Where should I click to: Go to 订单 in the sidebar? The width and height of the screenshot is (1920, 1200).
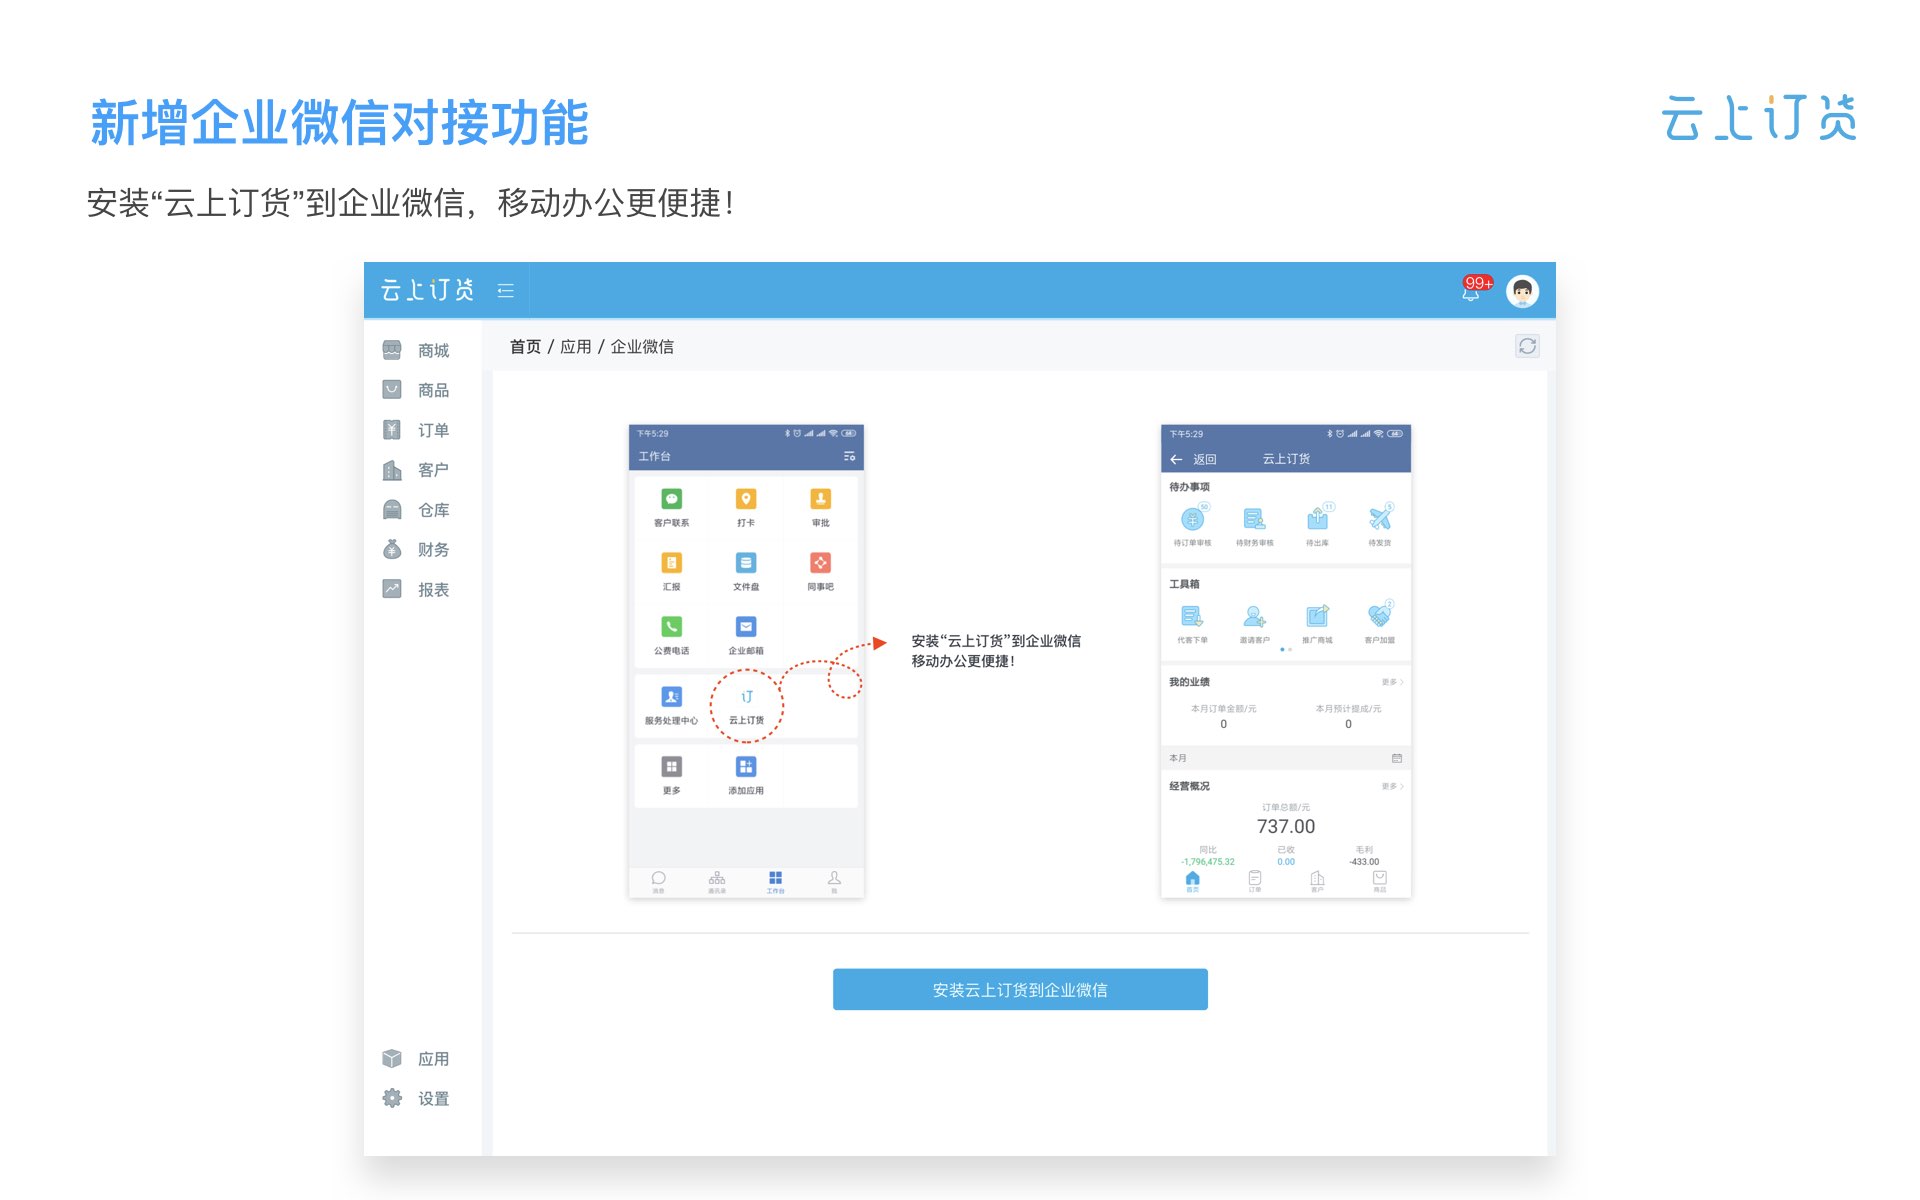[417, 430]
